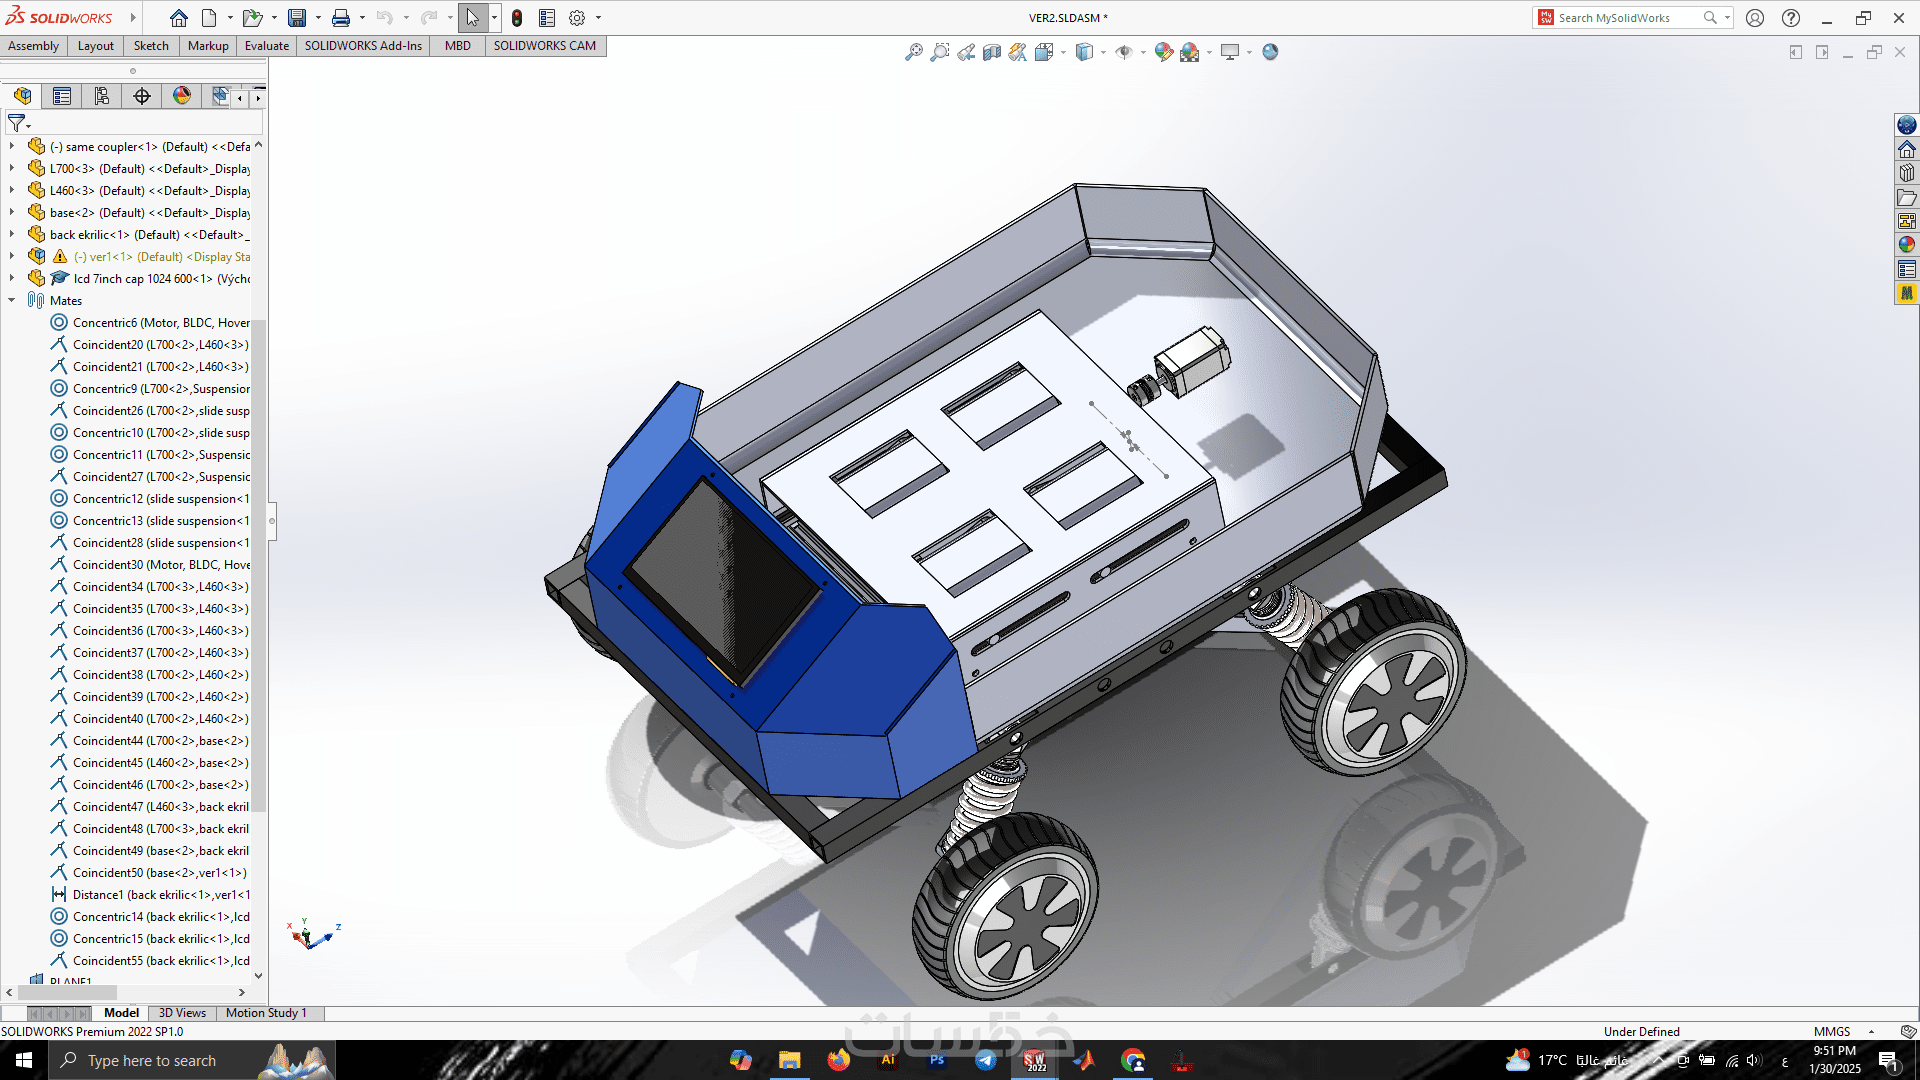Open the PropertyManager tab icon
Screen dimensions: 1920x1080
[62, 96]
